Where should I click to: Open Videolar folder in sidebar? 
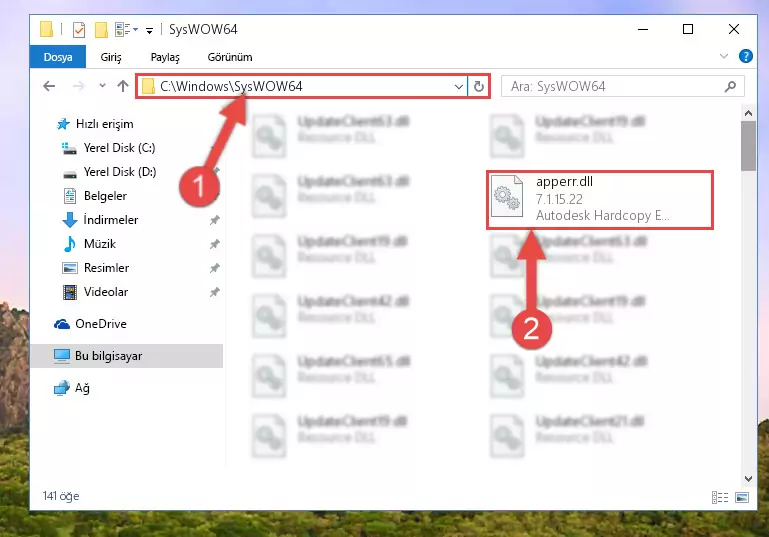pyautogui.click(x=105, y=292)
